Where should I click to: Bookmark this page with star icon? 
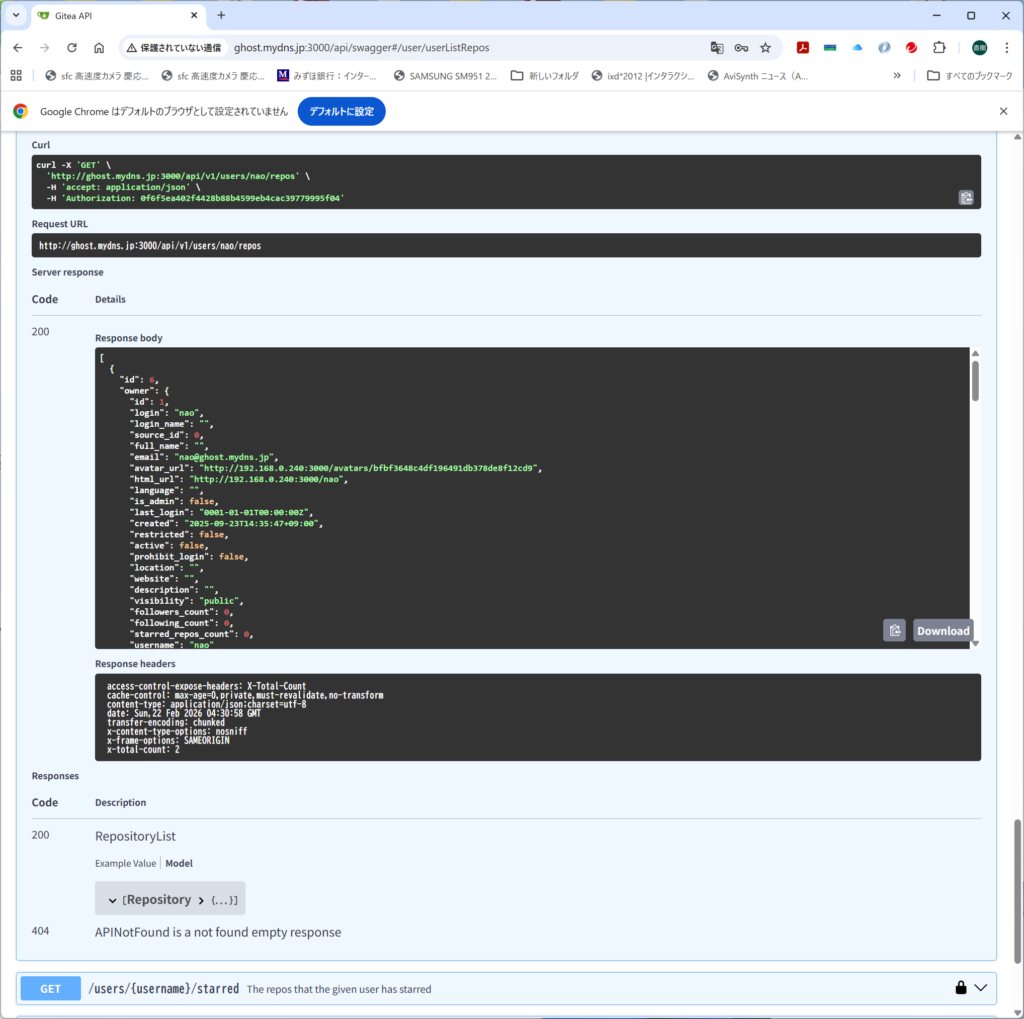click(765, 47)
